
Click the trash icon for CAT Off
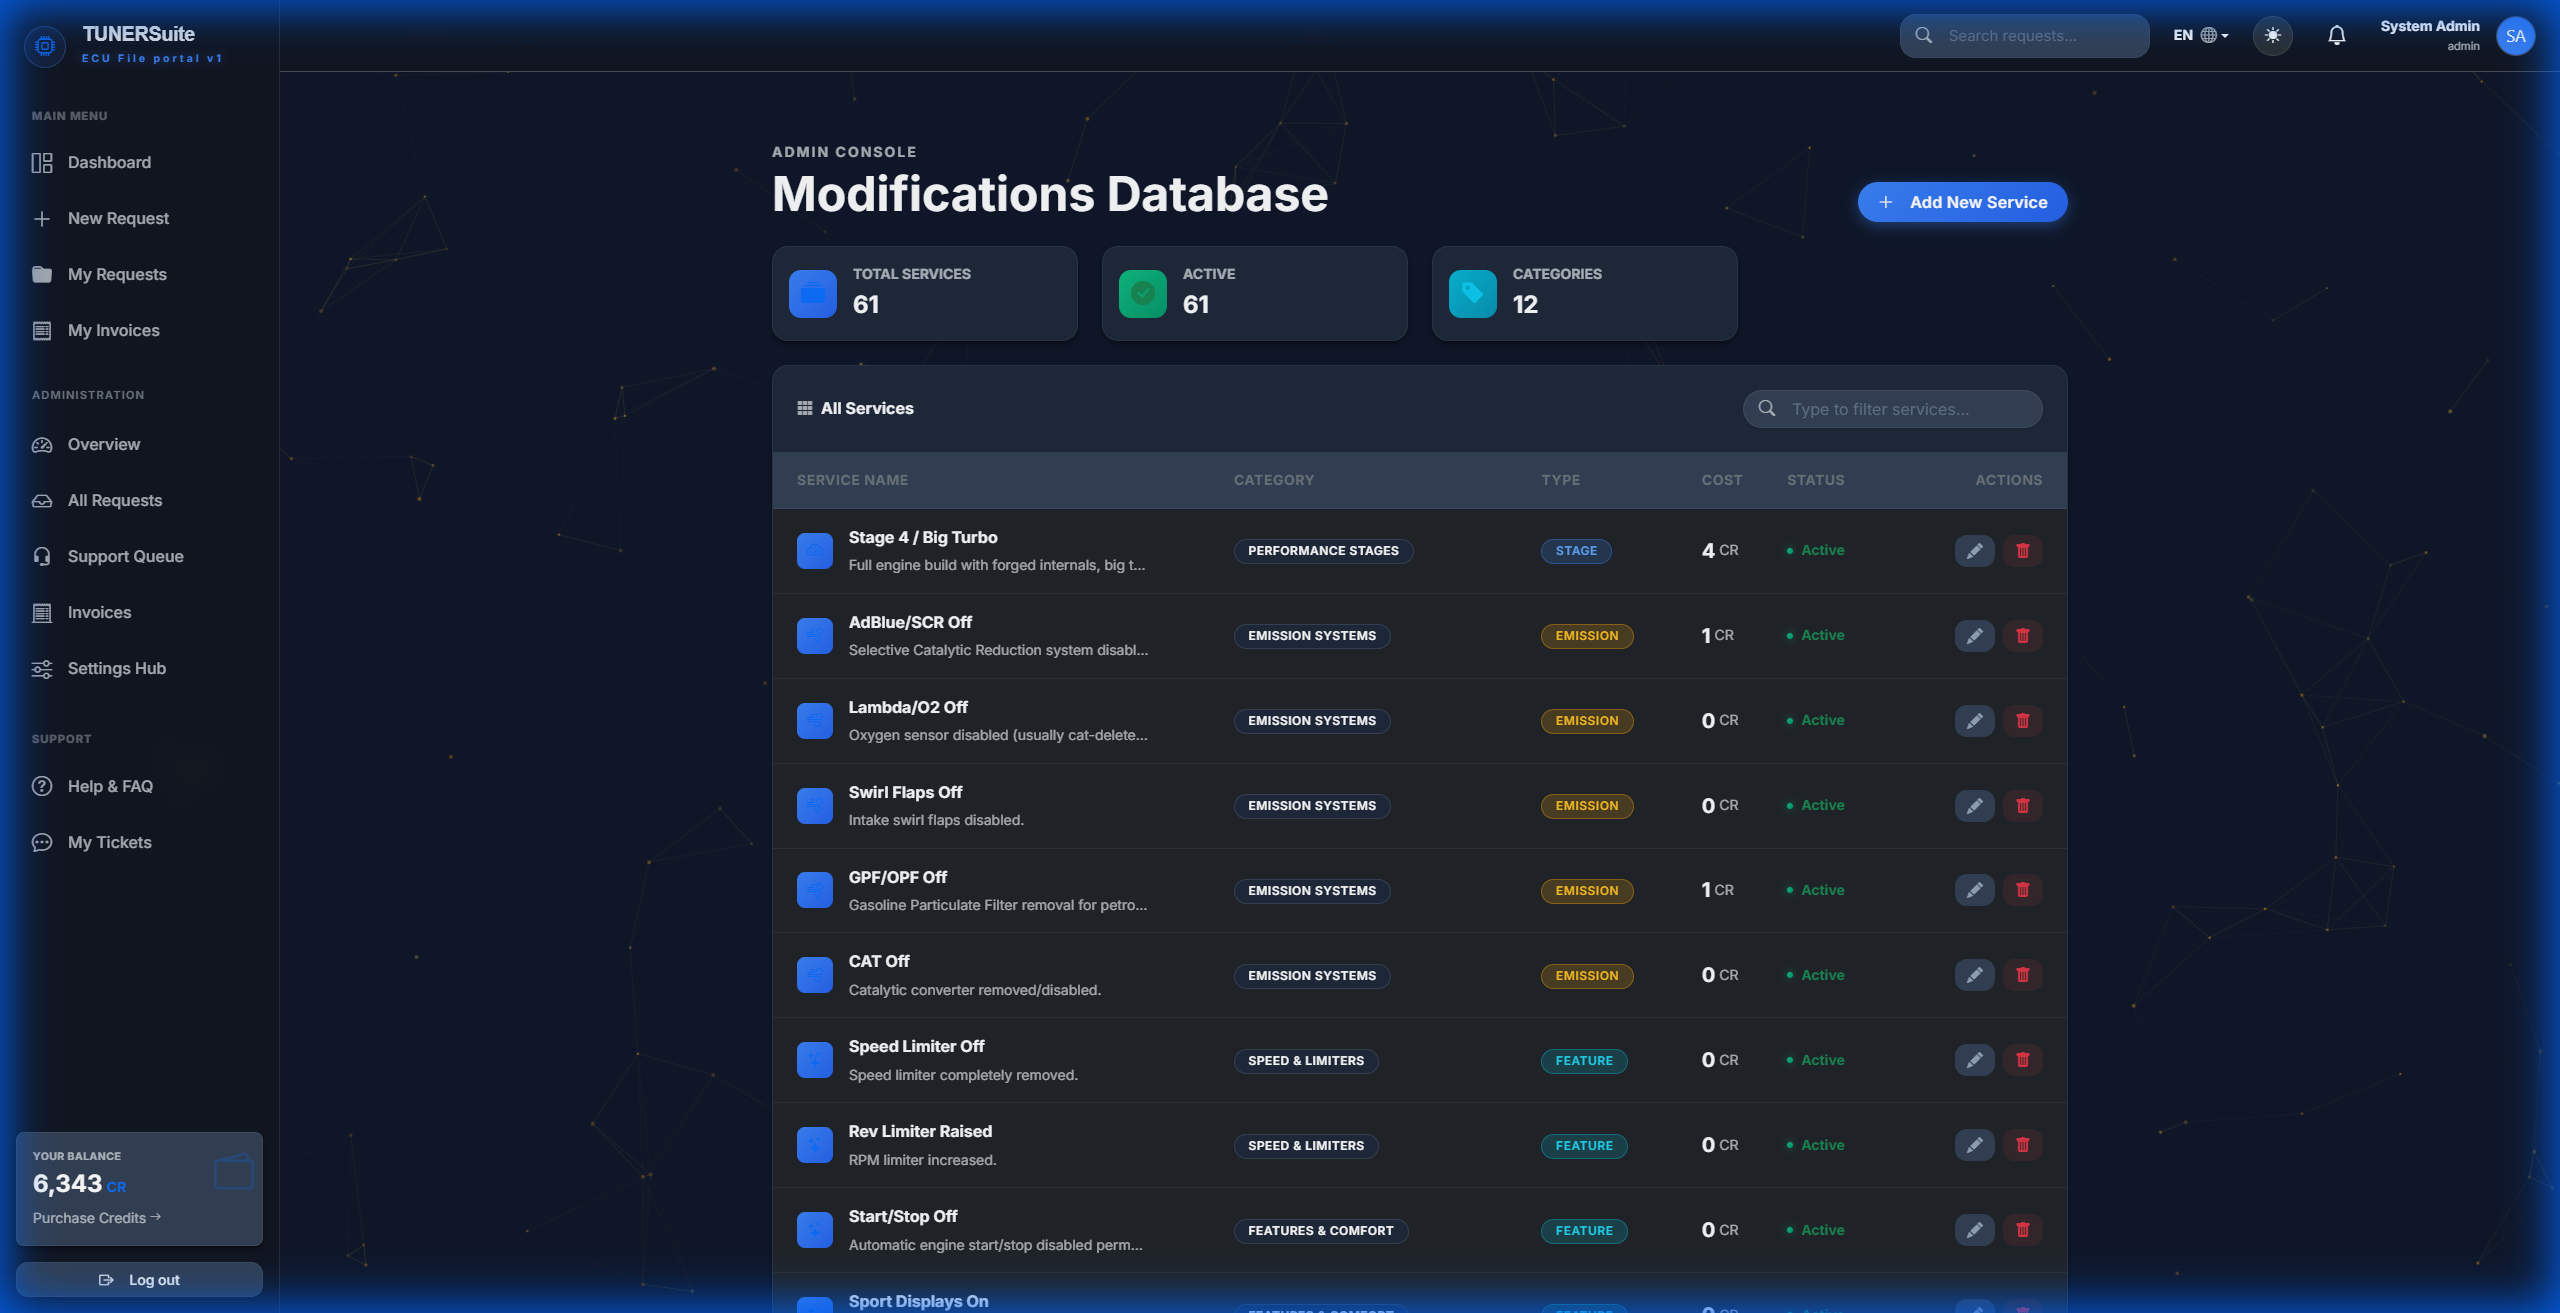pyautogui.click(x=2022, y=975)
